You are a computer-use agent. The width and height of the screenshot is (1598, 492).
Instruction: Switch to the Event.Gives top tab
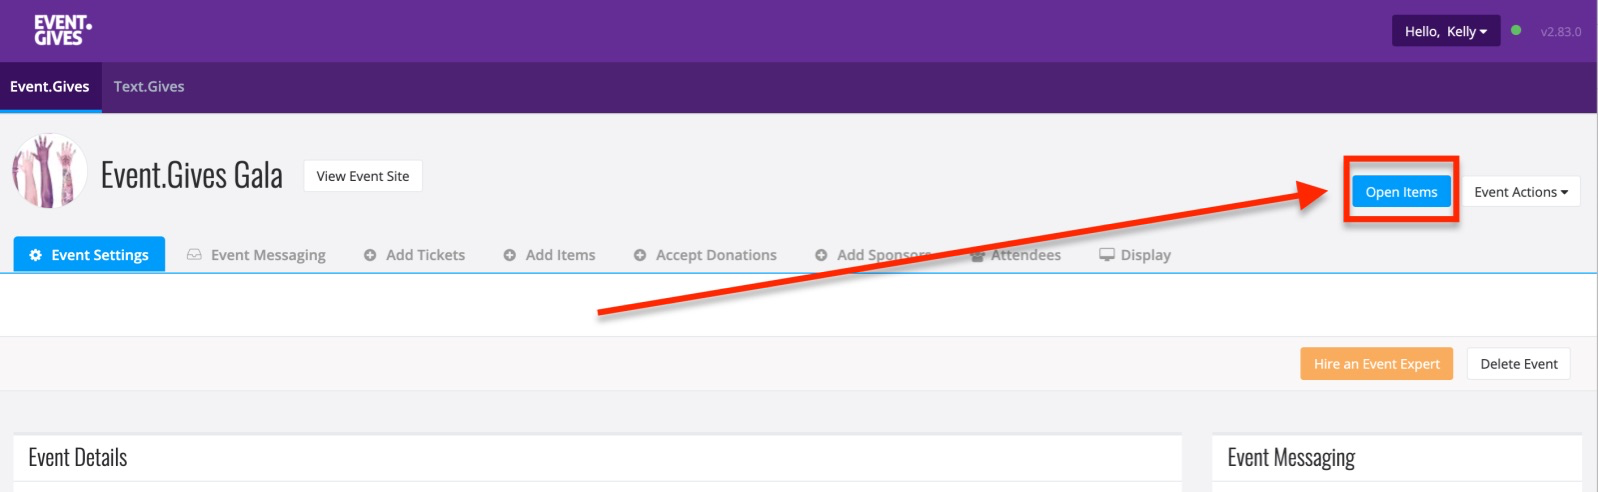[50, 87]
